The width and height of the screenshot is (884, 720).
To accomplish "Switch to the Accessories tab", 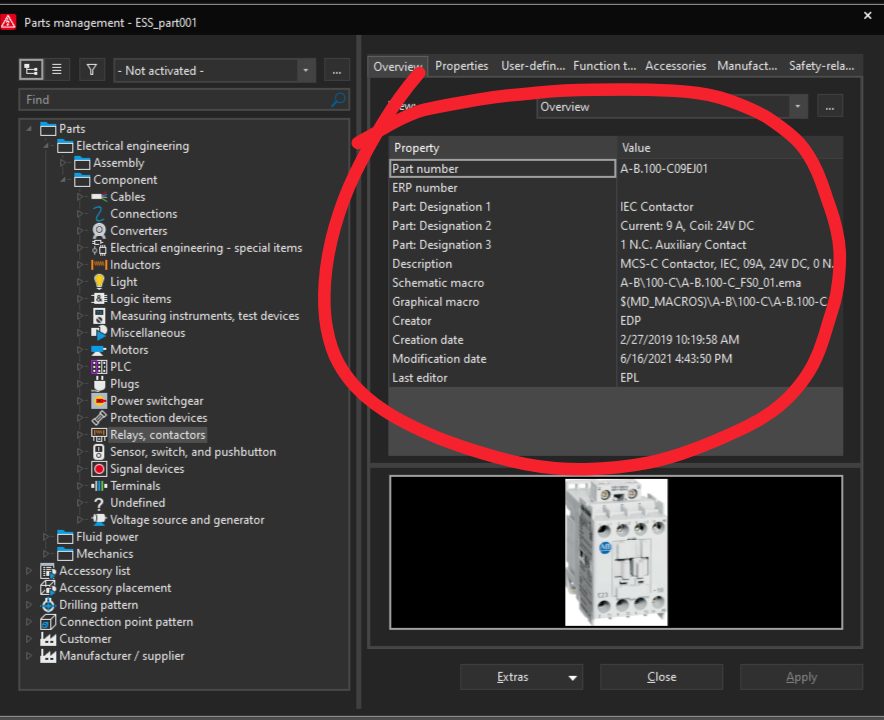I will pos(675,66).
